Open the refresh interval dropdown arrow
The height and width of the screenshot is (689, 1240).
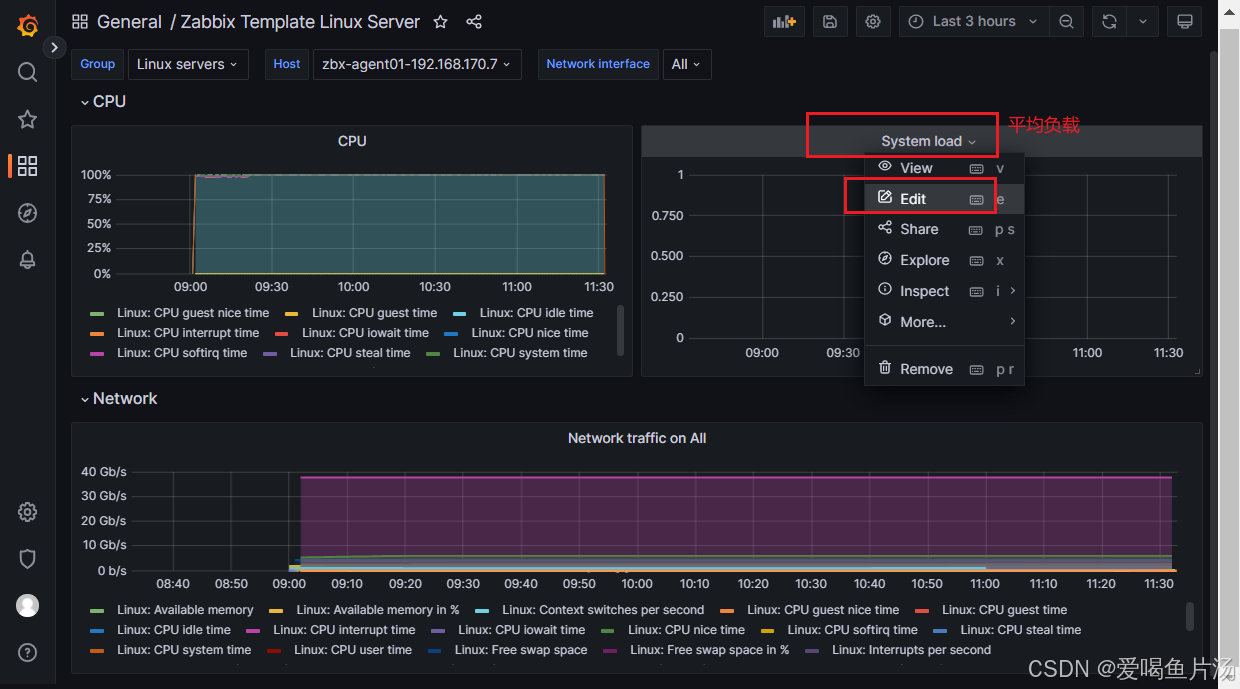(1143, 21)
